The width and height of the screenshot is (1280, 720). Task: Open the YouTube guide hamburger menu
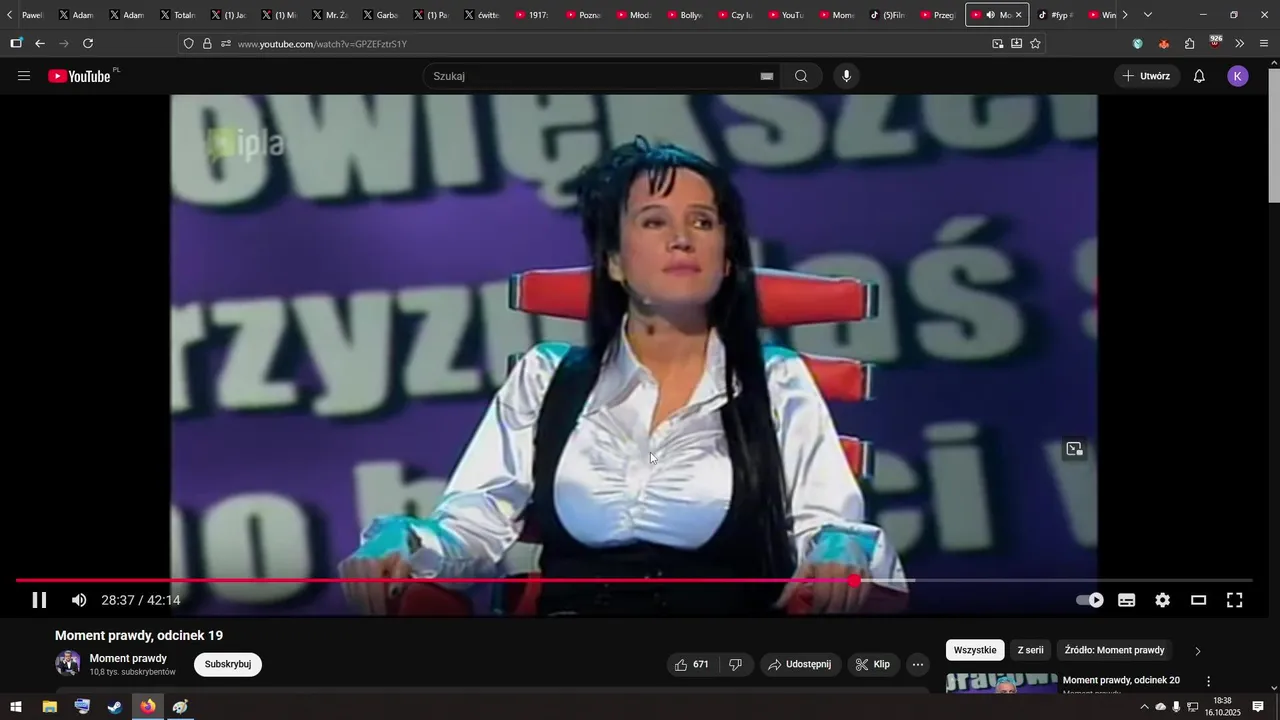click(x=24, y=76)
